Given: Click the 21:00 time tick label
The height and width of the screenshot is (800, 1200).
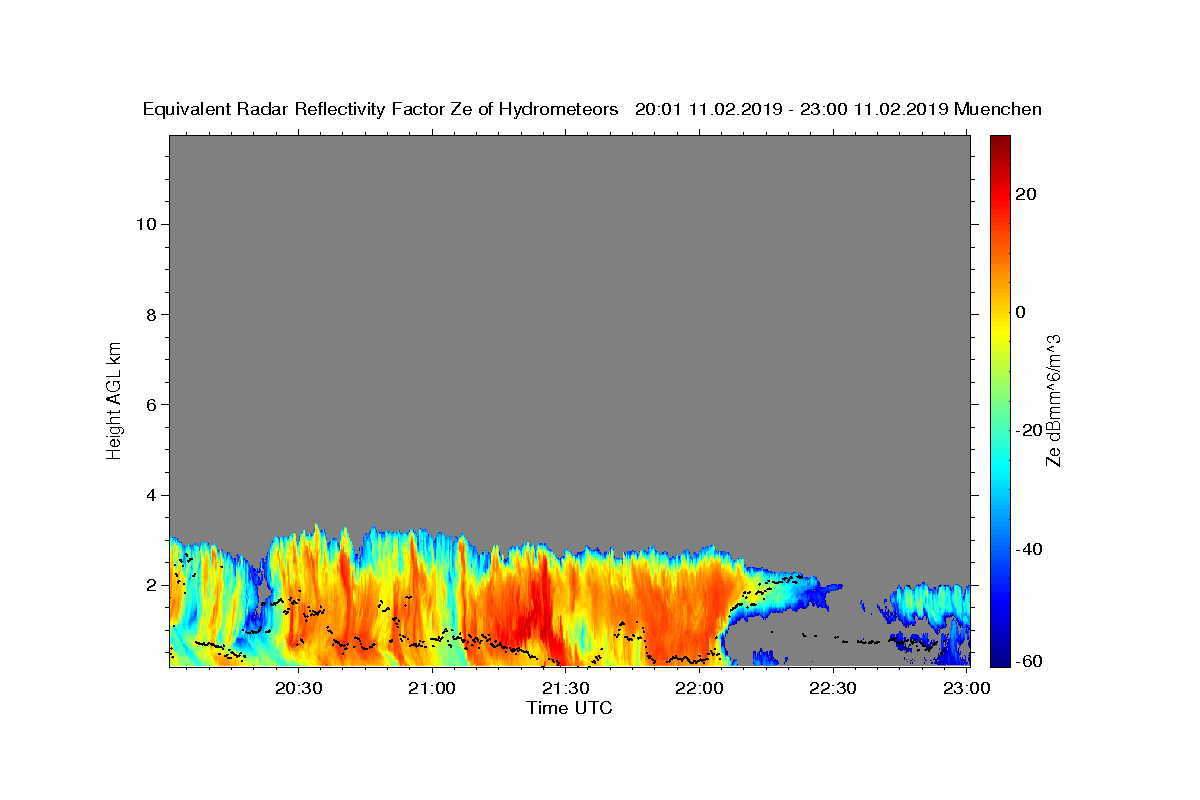Looking at the screenshot, I should [432, 688].
